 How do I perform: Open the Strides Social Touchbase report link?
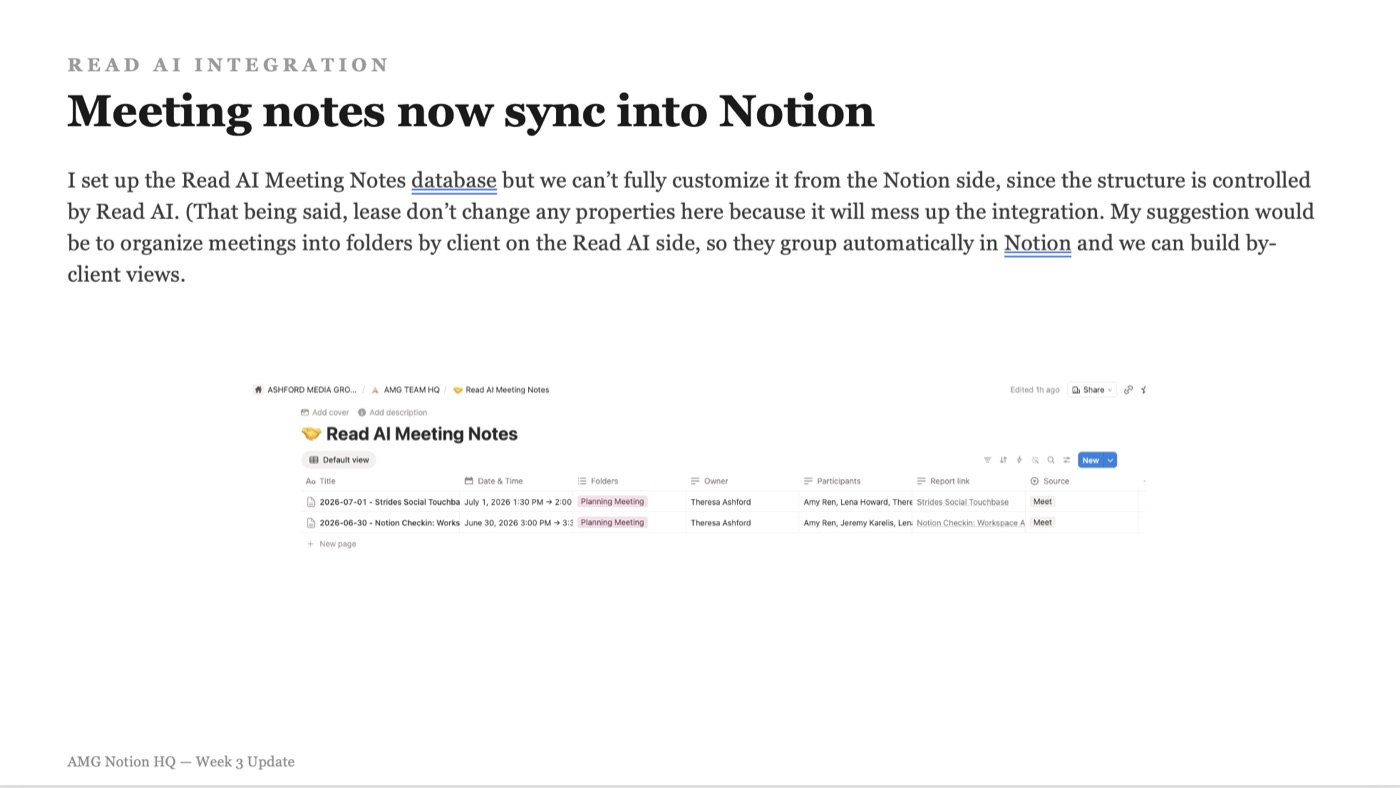(x=962, y=502)
